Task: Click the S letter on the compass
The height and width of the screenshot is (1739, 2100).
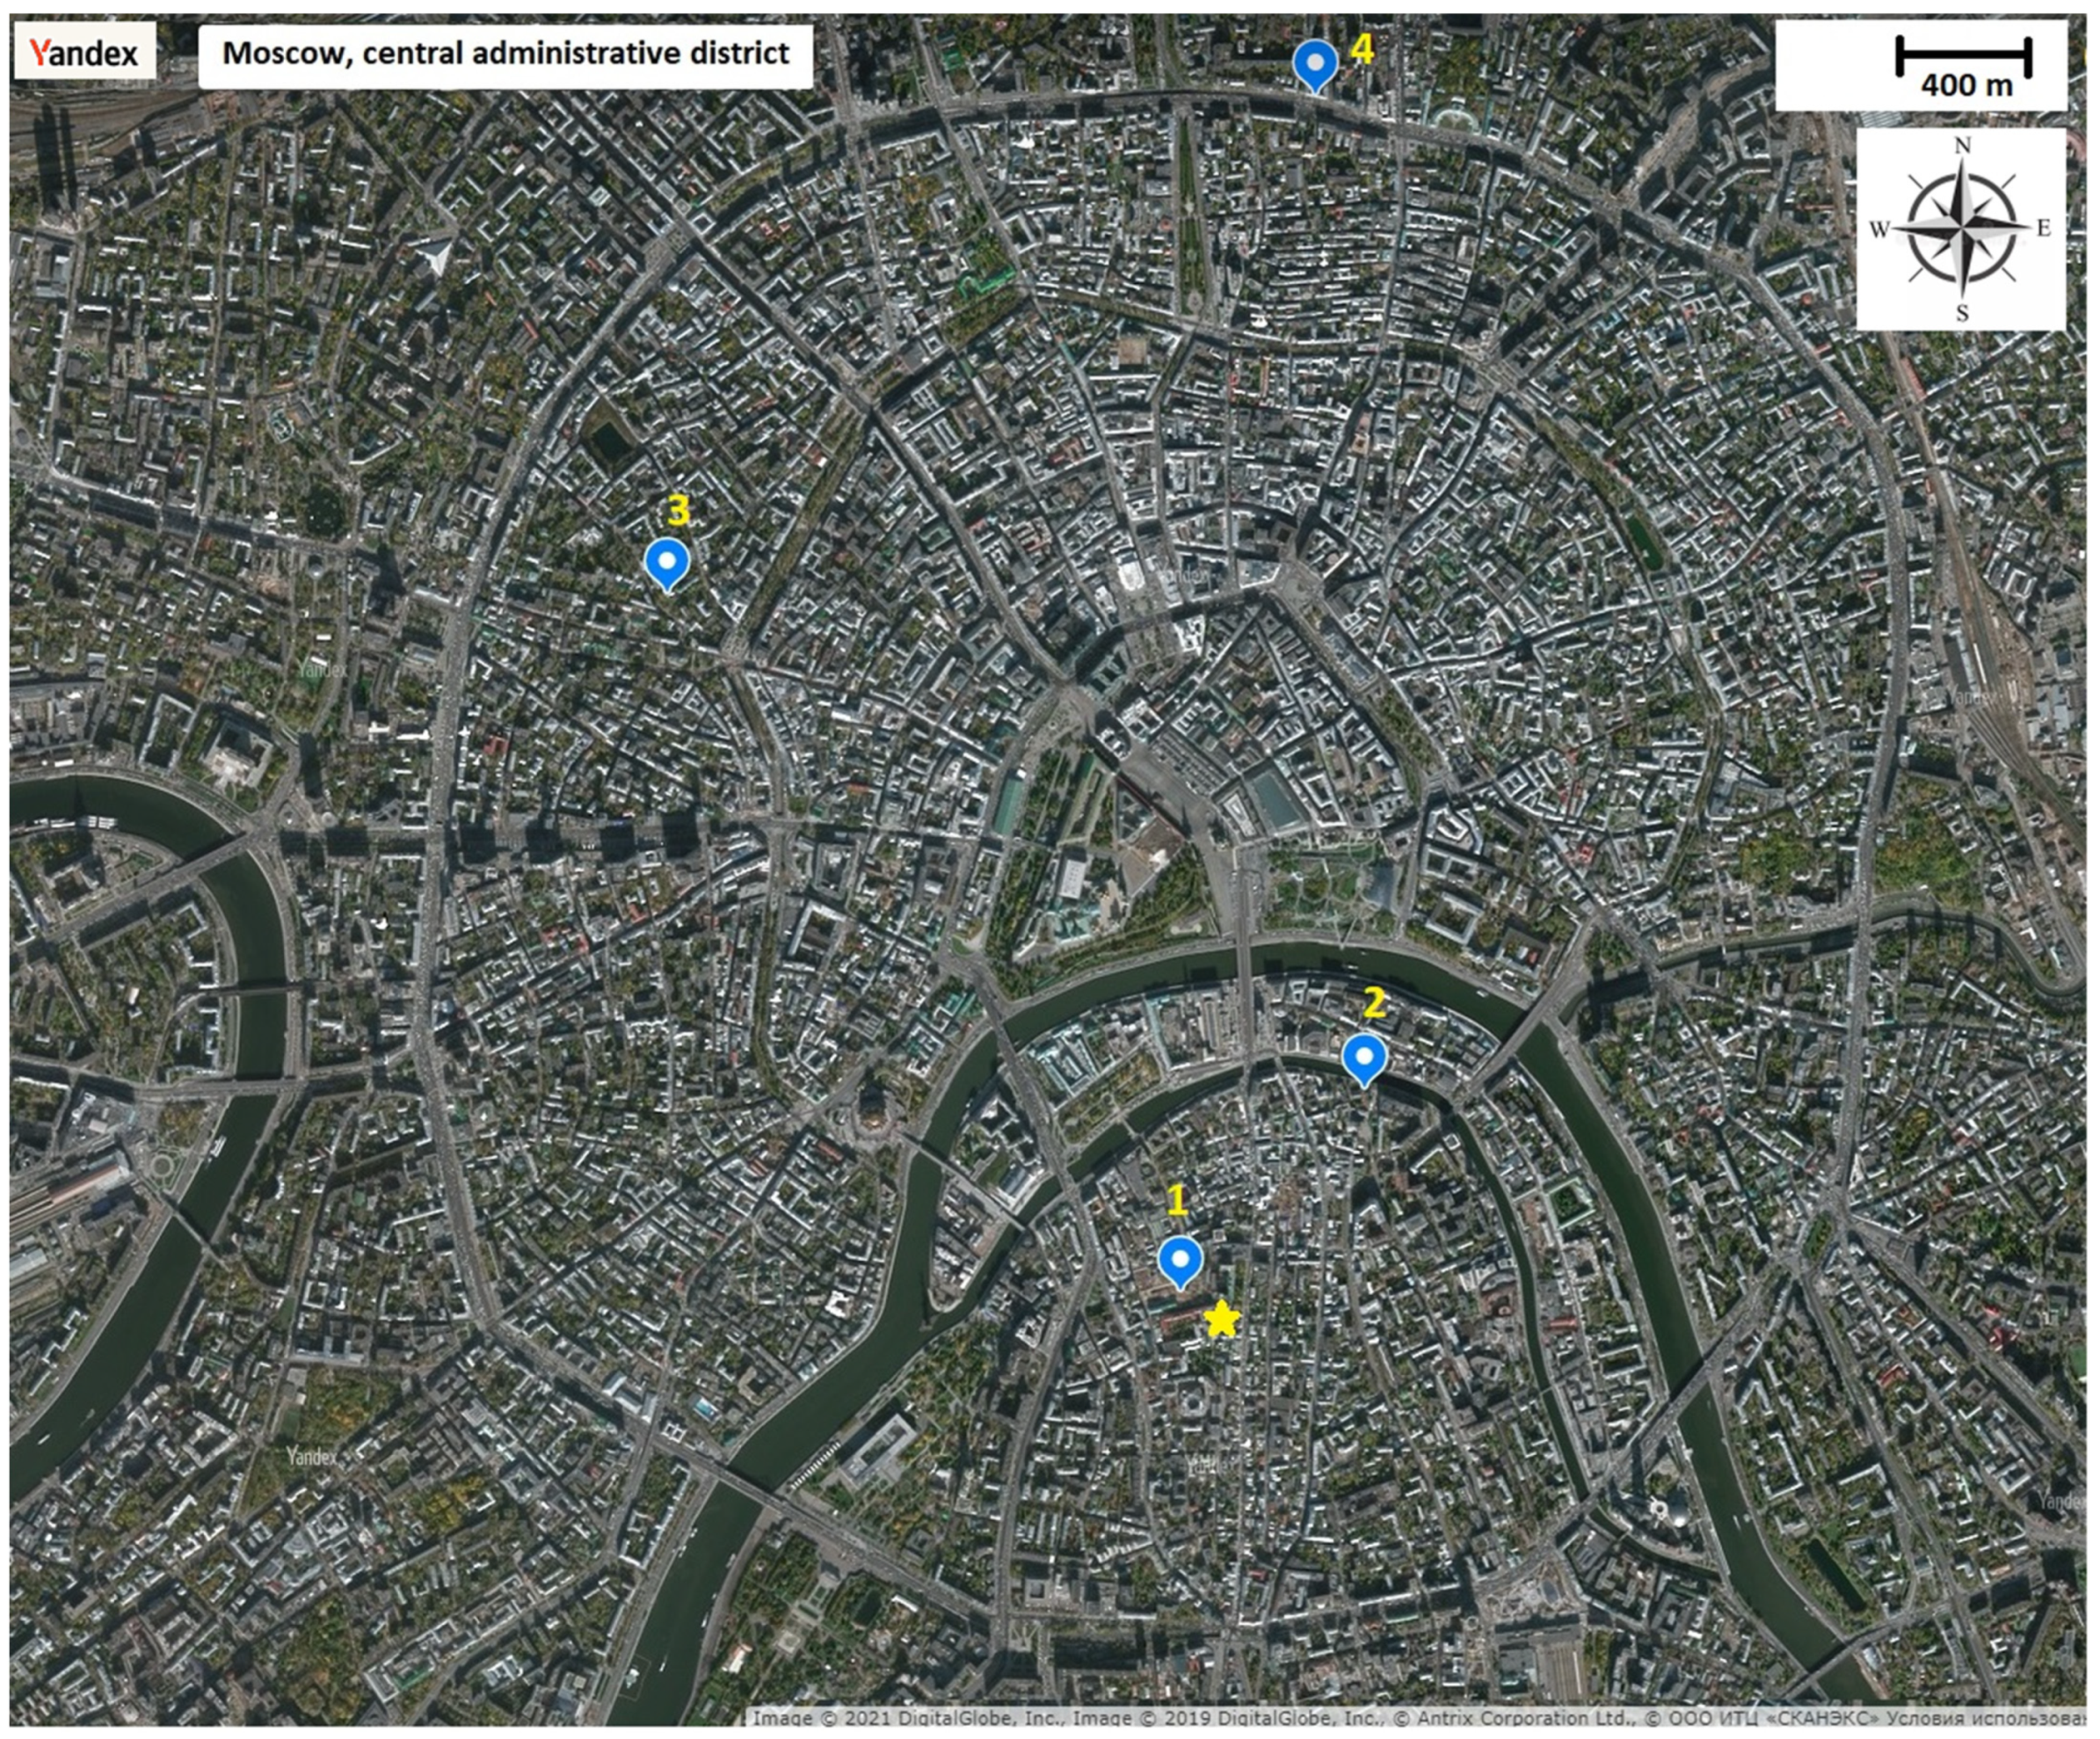Action: [x=1962, y=313]
